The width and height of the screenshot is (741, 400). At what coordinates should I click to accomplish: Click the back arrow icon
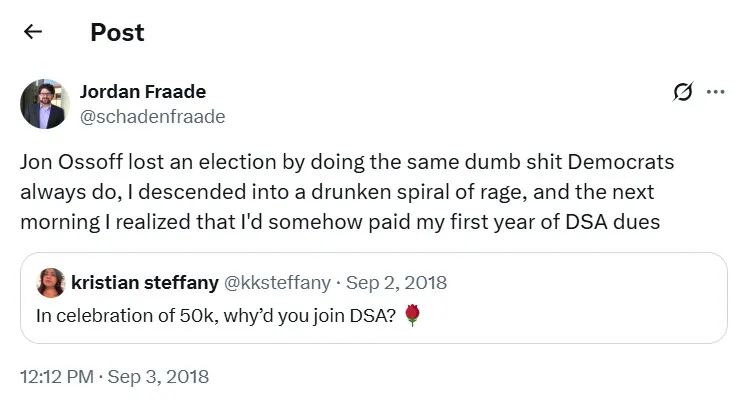33,32
